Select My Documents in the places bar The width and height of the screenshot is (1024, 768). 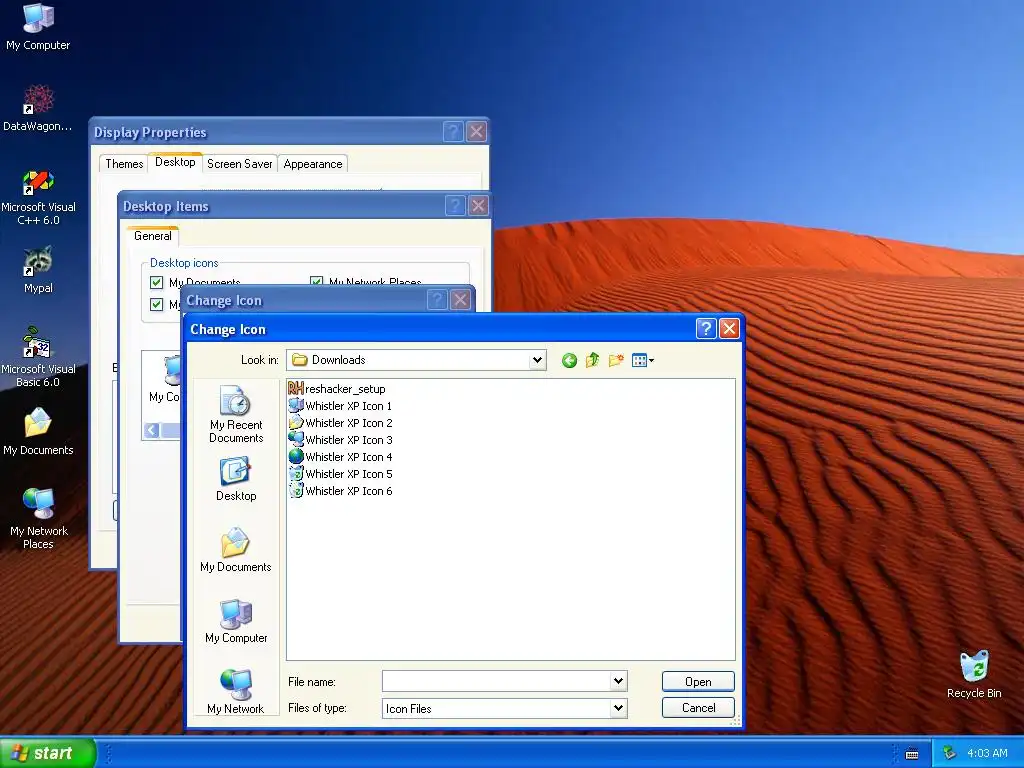point(236,550)
